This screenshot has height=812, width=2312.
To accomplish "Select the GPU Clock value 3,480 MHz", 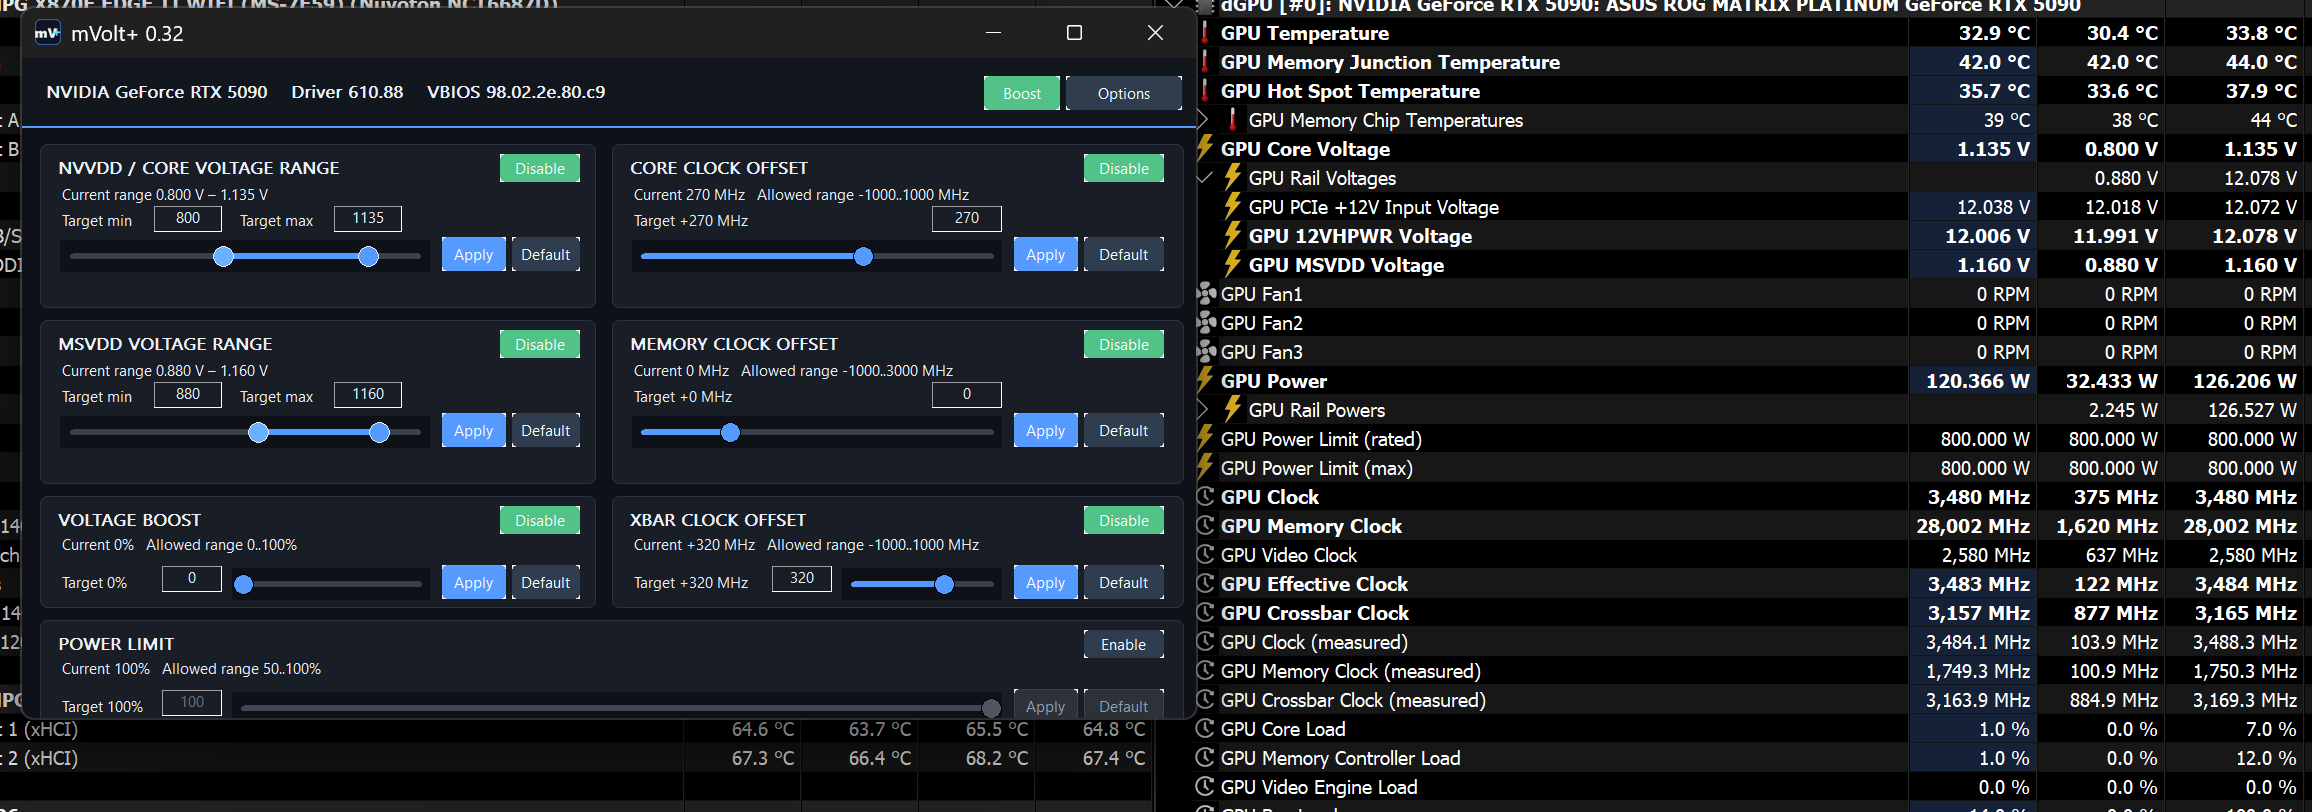I will click(x=1979, y=497).
